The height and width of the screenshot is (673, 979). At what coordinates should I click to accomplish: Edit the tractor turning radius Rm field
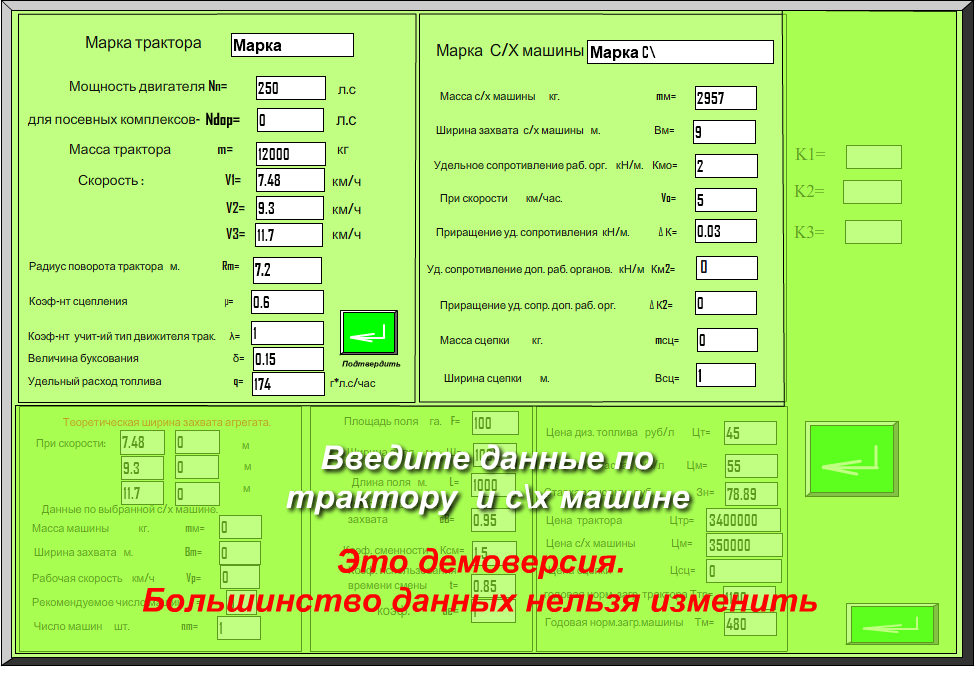tap(287, 270)
